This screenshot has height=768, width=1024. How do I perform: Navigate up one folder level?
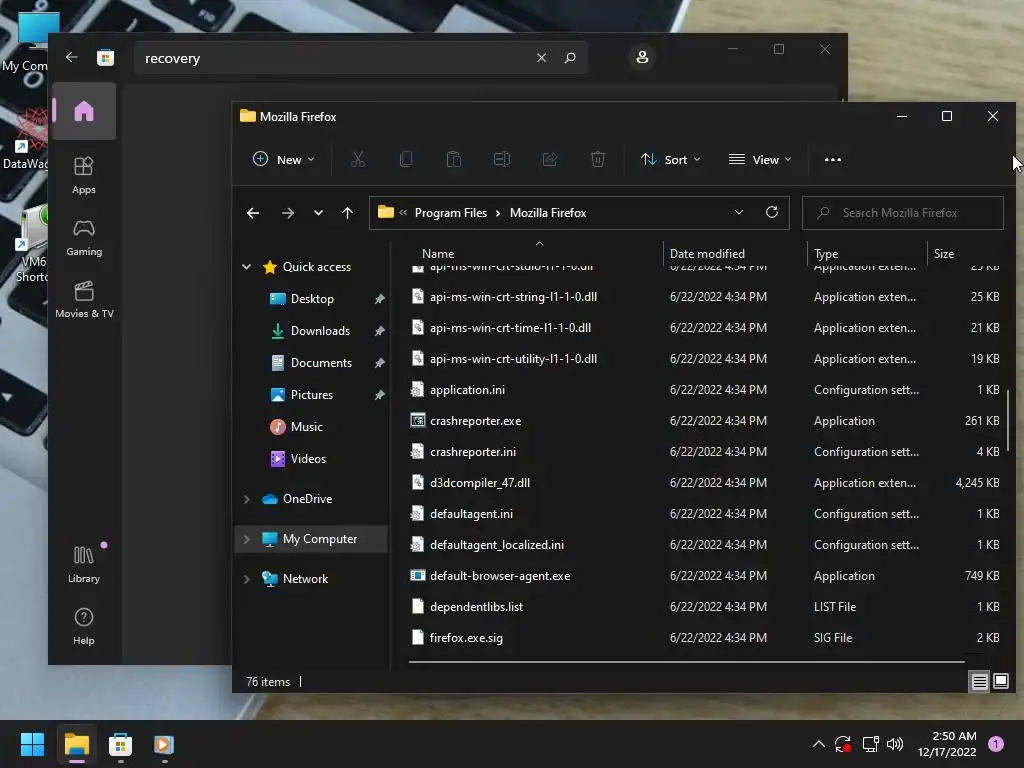pyautogui.click(x=347, y=213)
